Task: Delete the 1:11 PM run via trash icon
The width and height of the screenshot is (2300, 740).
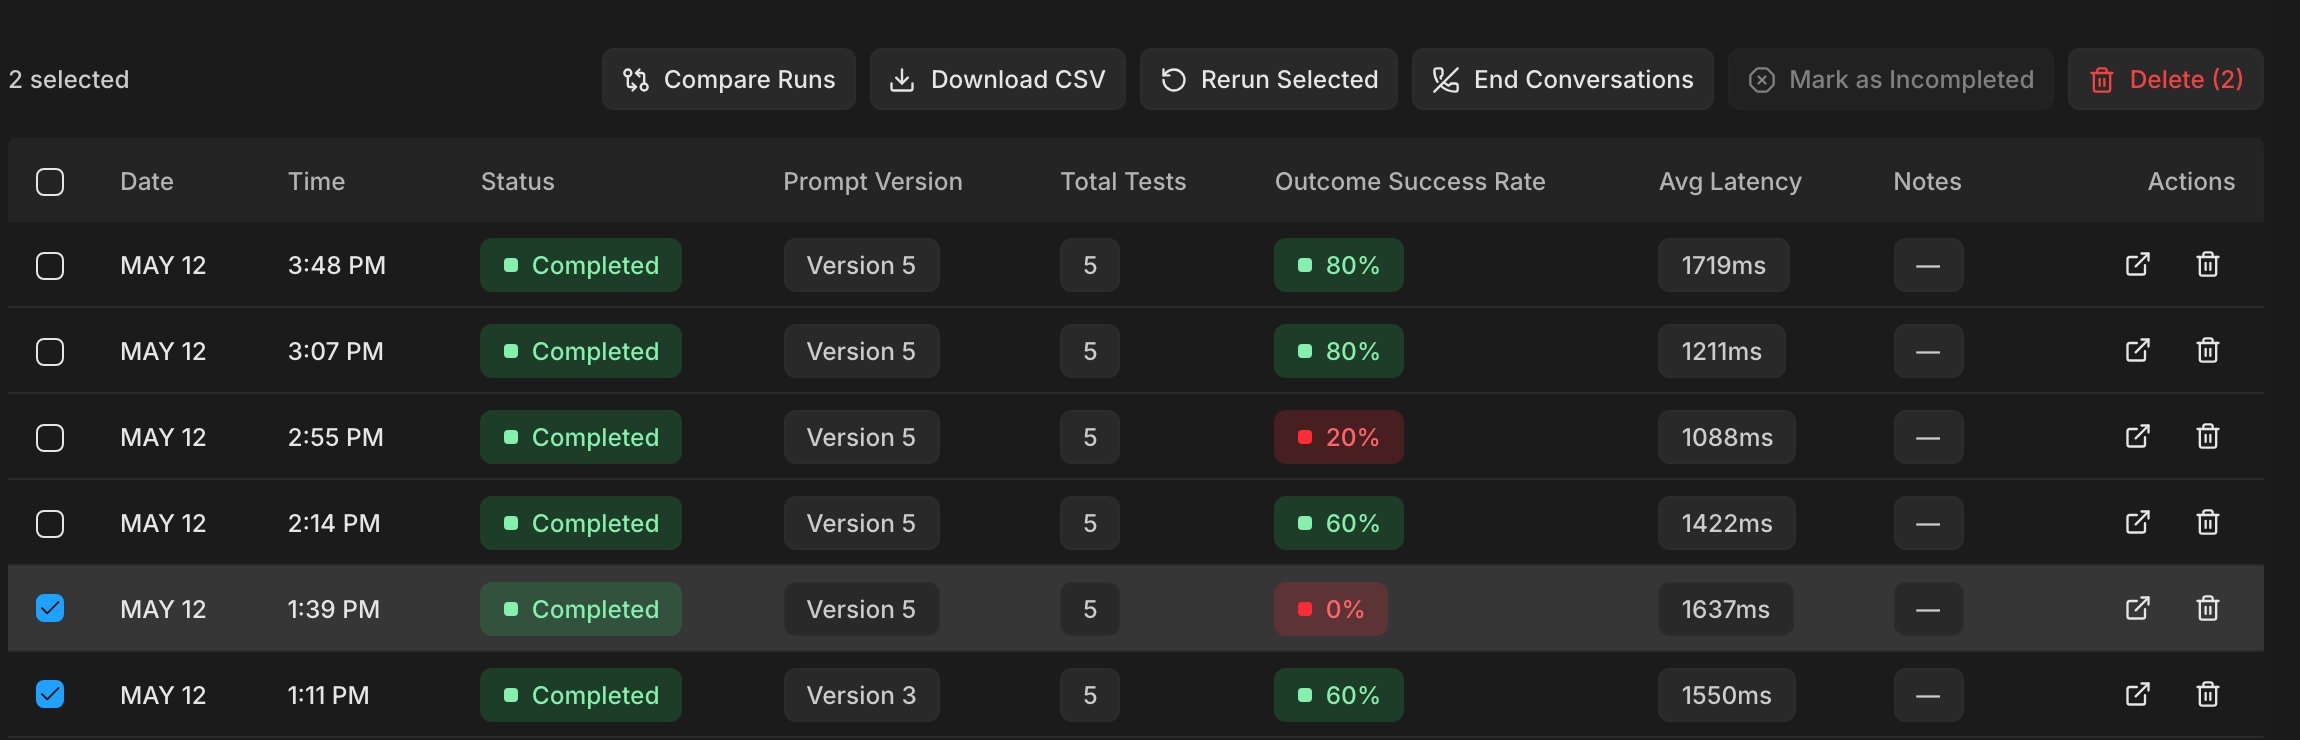Action: tap(2208, 695)
